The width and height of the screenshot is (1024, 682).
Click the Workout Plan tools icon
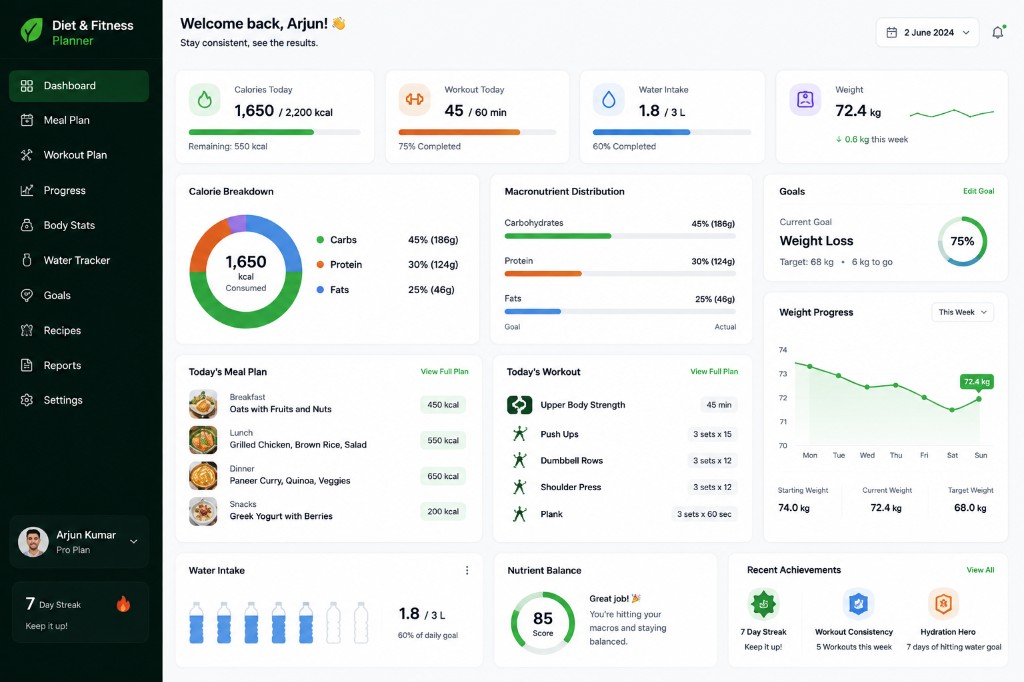(27, 155)
